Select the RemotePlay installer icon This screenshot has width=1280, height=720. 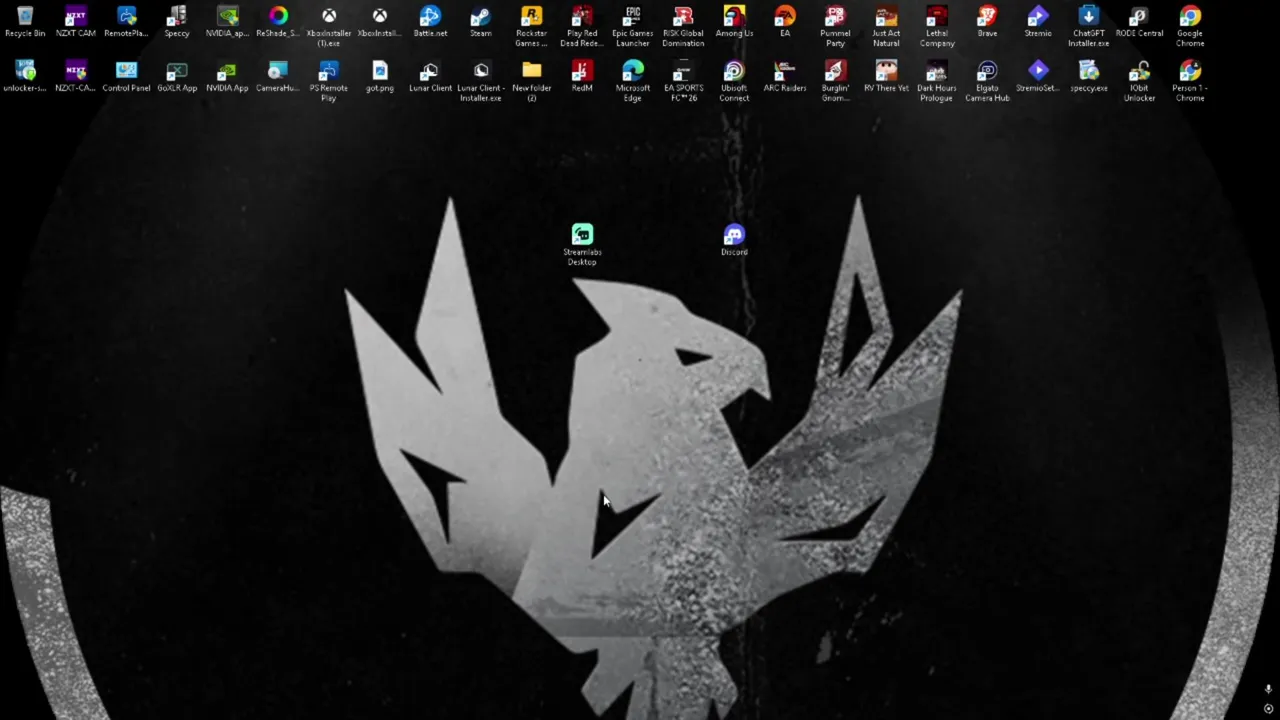127,22
